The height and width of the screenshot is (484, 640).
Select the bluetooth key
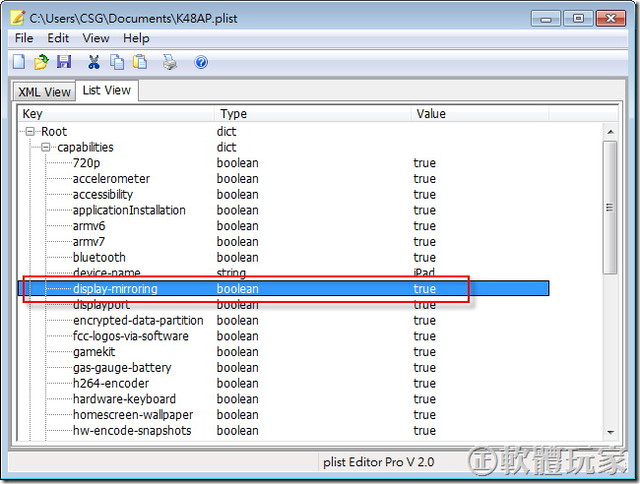pos(99,258)
